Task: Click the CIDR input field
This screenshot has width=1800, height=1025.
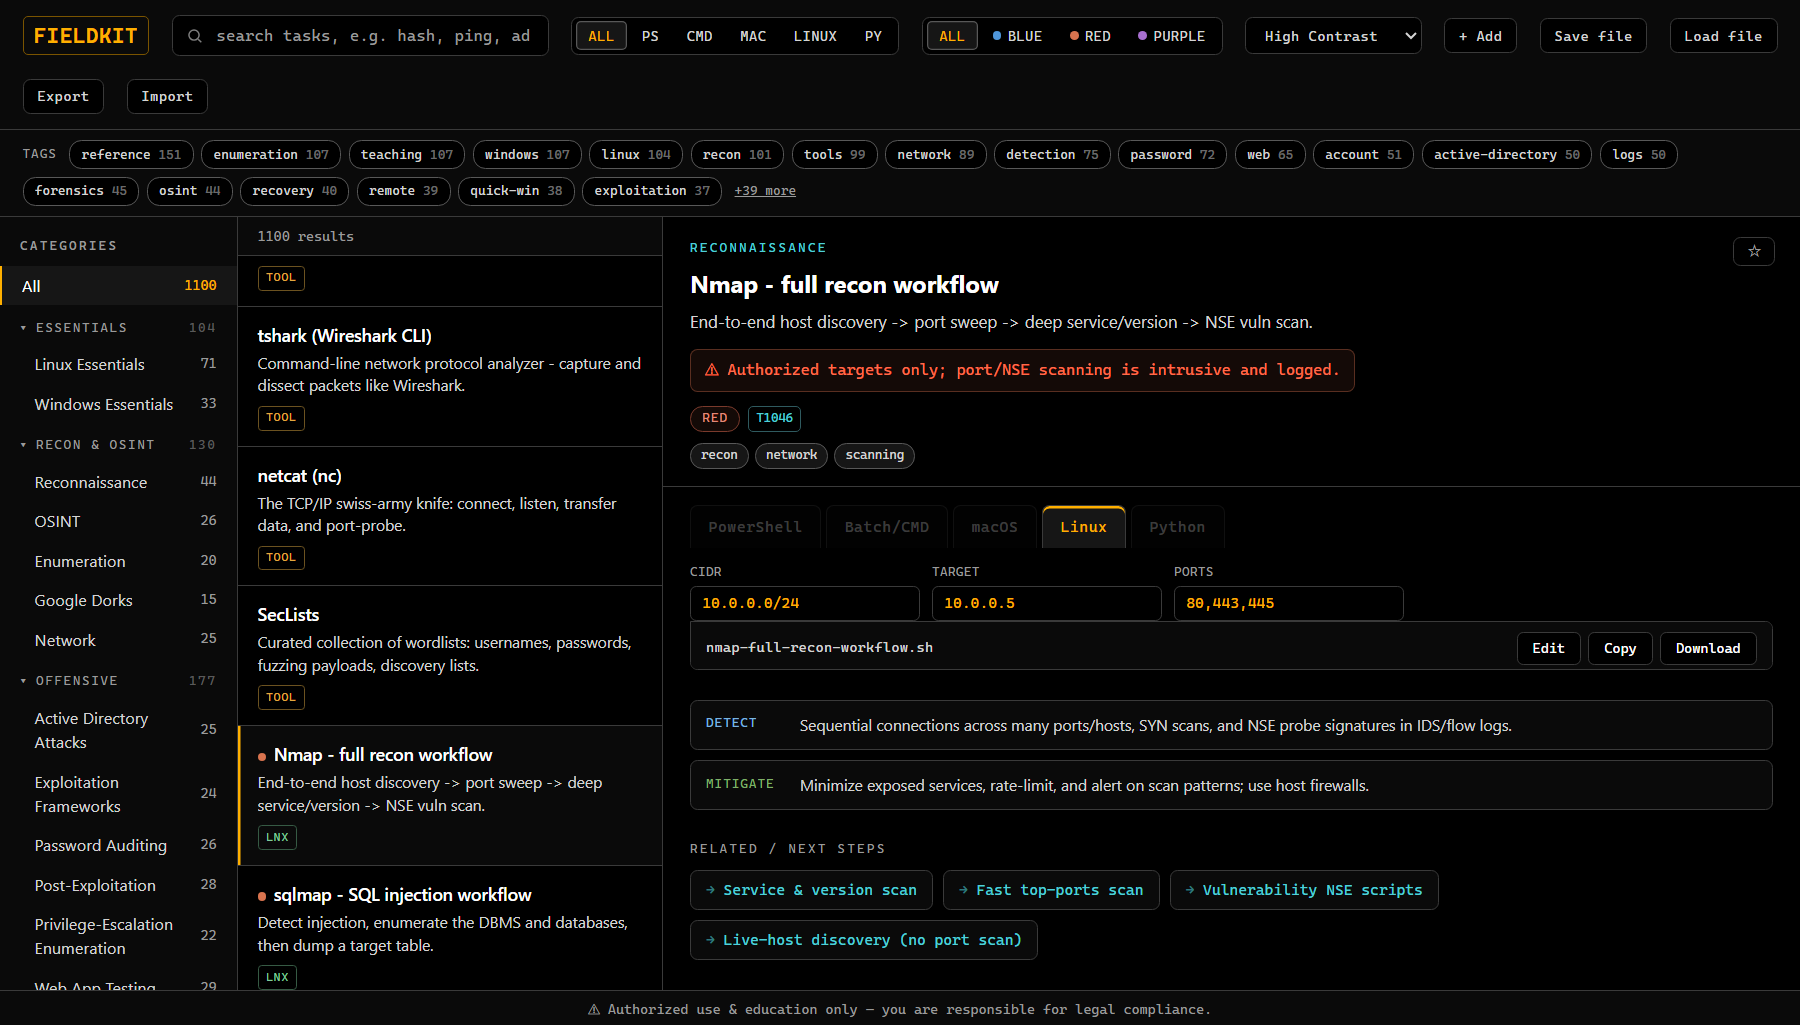Action: [x=804, y=603]
